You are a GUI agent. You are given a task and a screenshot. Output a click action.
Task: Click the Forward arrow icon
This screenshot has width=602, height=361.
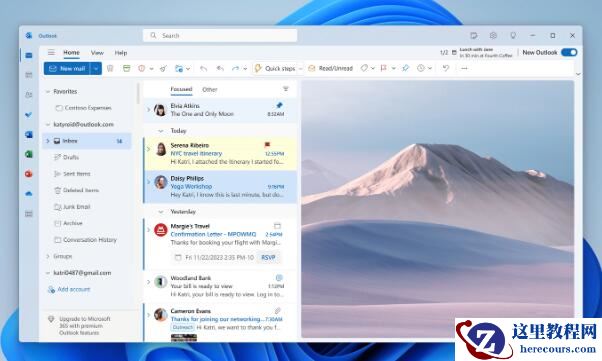point(235,68)
